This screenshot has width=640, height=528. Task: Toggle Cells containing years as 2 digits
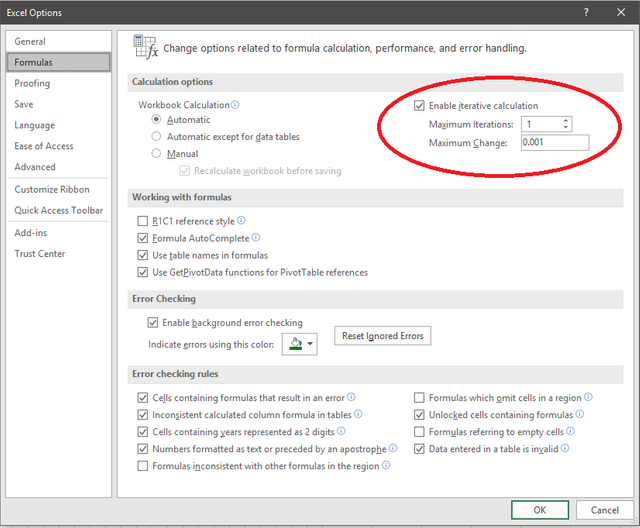142,432
